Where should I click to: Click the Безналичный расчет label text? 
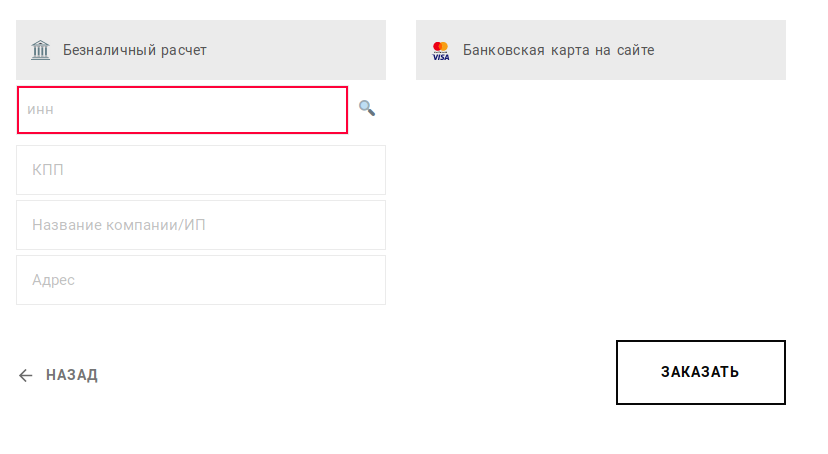(135, 50)
